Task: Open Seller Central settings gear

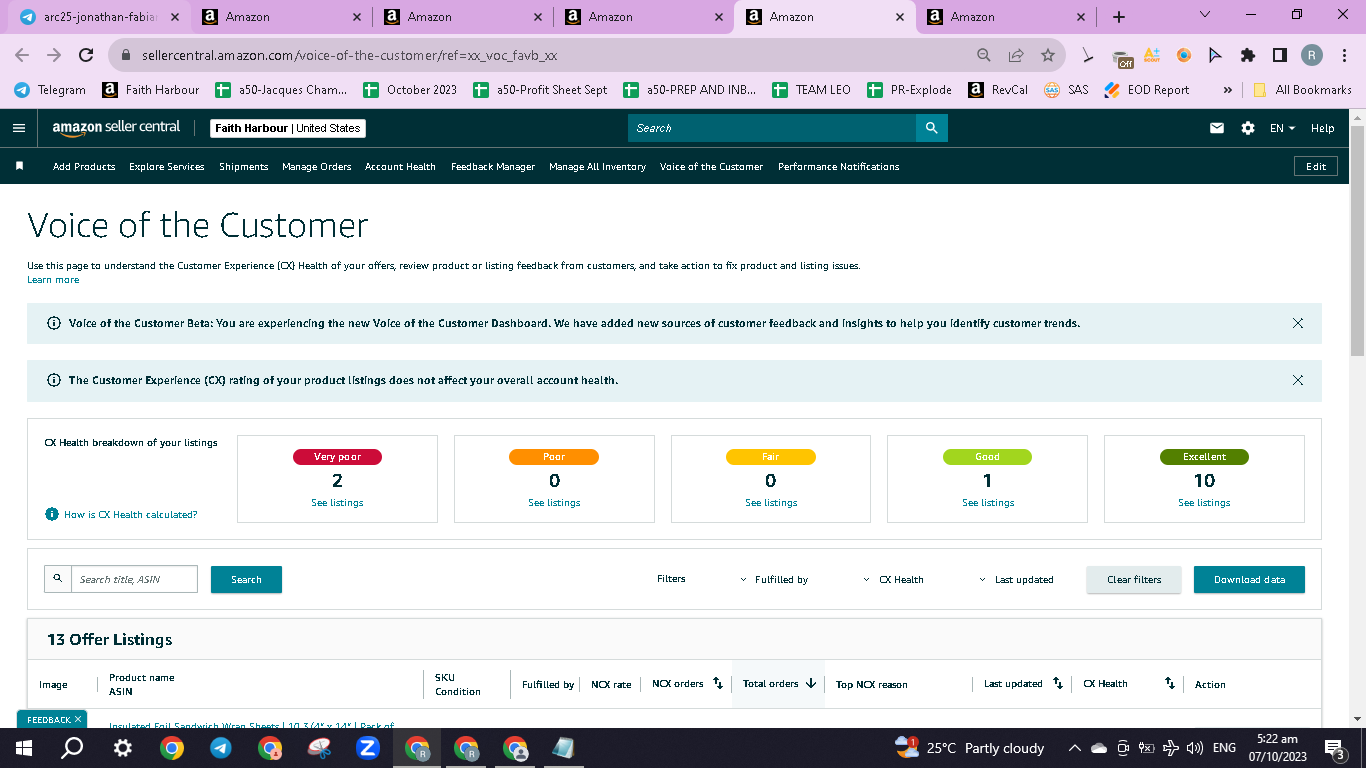Action: pos(1248,128)
